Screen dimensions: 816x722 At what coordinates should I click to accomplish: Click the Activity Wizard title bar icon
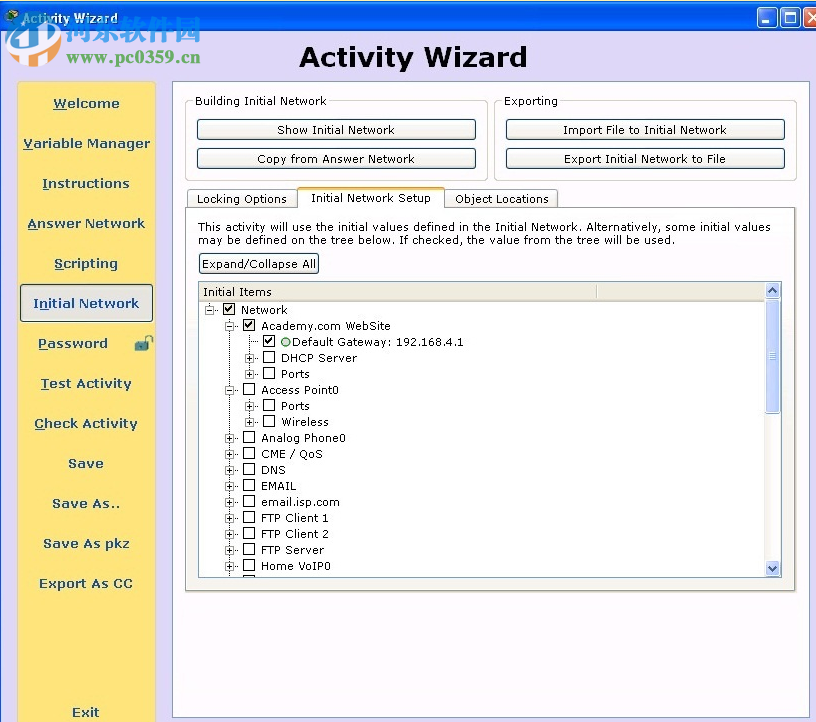click(12, 16)
